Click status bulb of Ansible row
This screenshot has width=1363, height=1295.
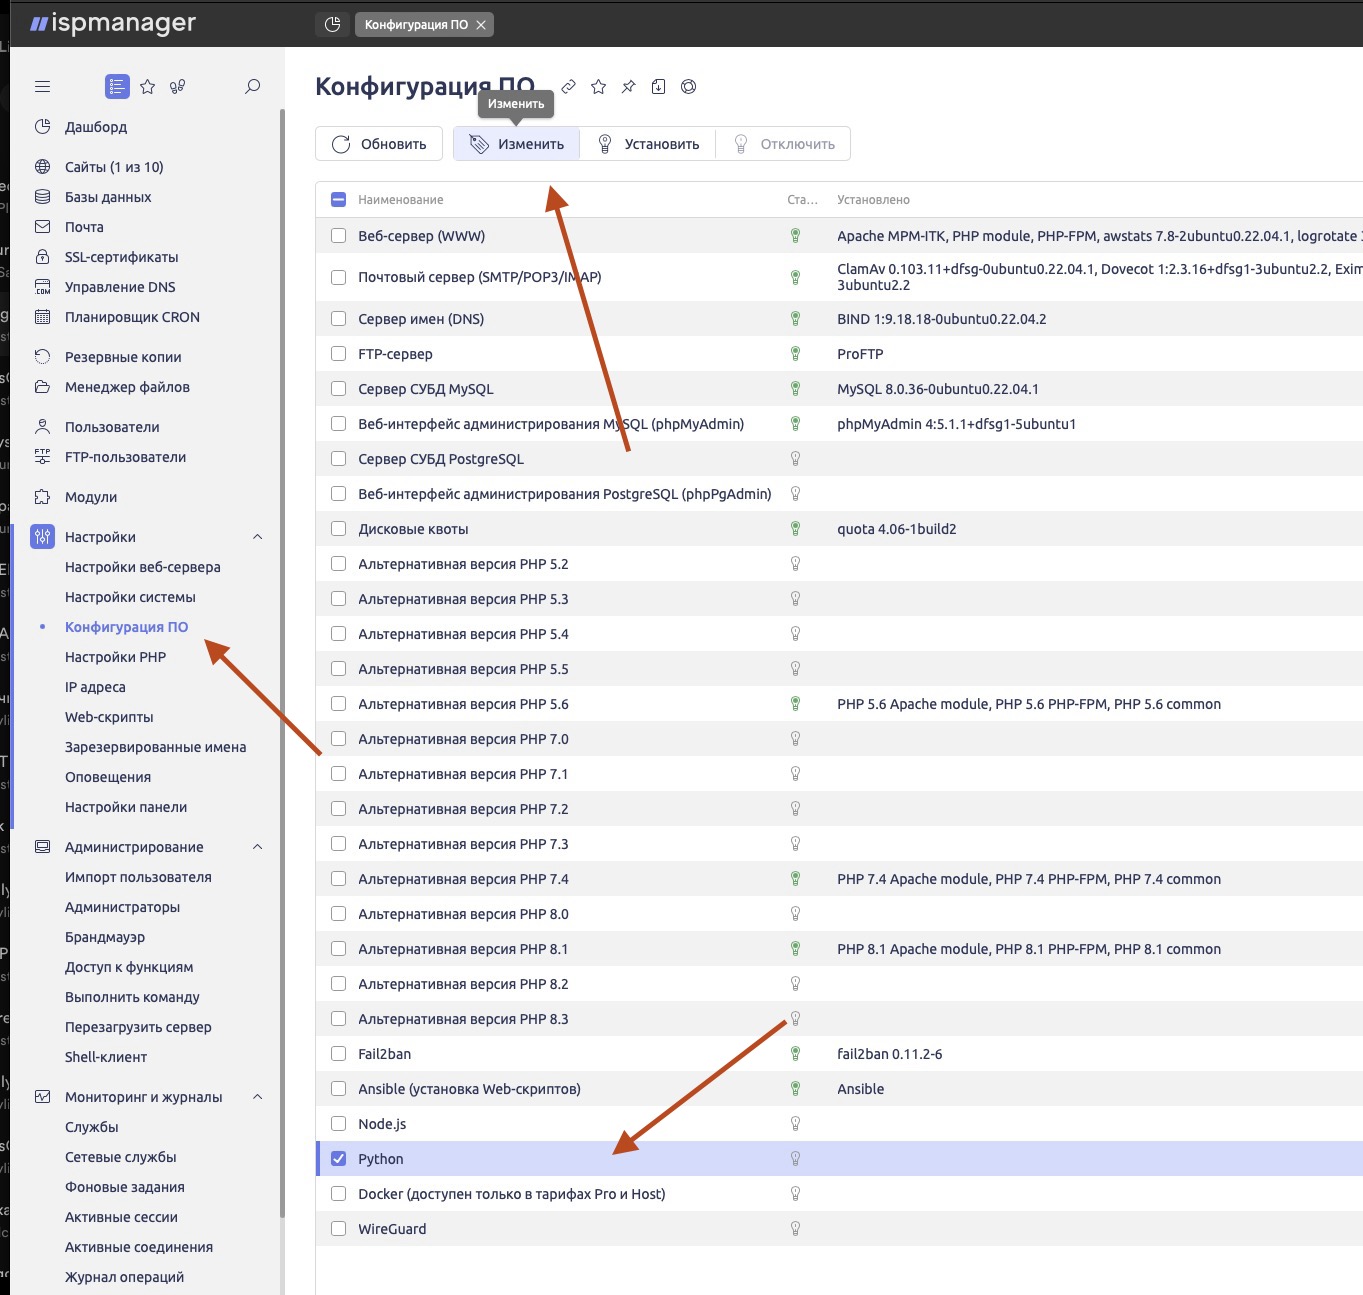796,1089
